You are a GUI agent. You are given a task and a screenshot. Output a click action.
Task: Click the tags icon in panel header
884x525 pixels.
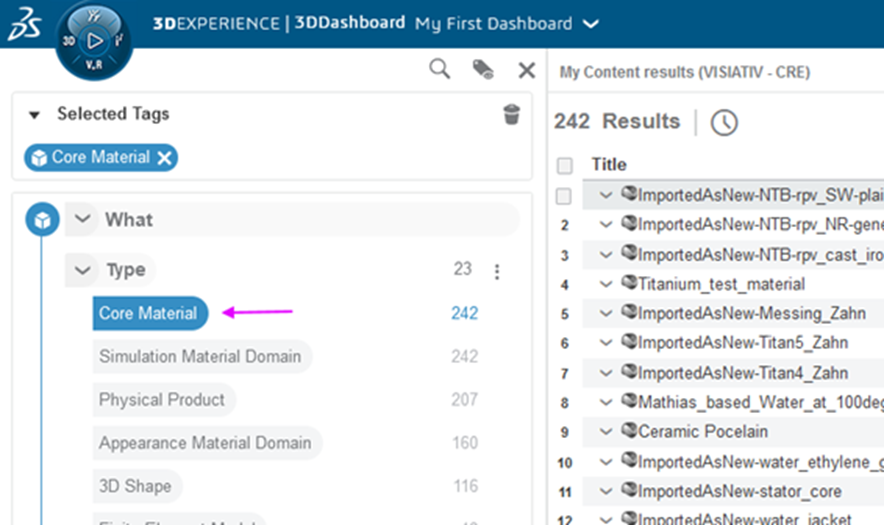click(x=483, y=69)
